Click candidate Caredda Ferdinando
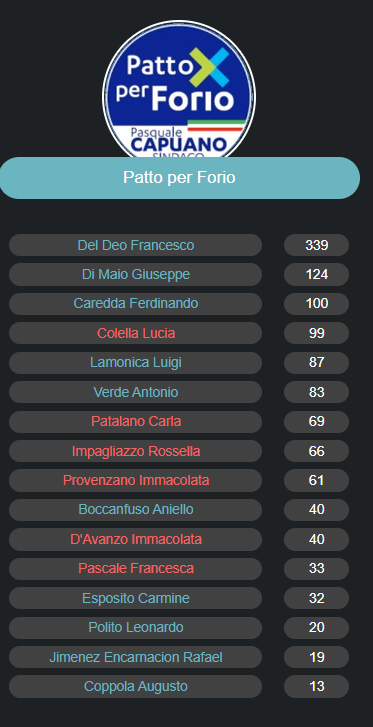Screen dimensions: 373x727 (135, 304)
